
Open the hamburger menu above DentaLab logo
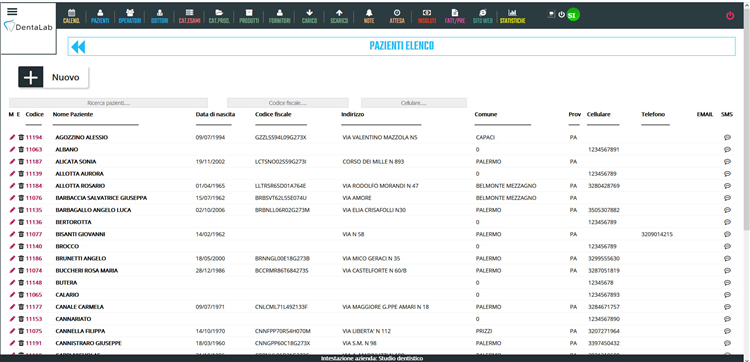click(x=12, y=12)
